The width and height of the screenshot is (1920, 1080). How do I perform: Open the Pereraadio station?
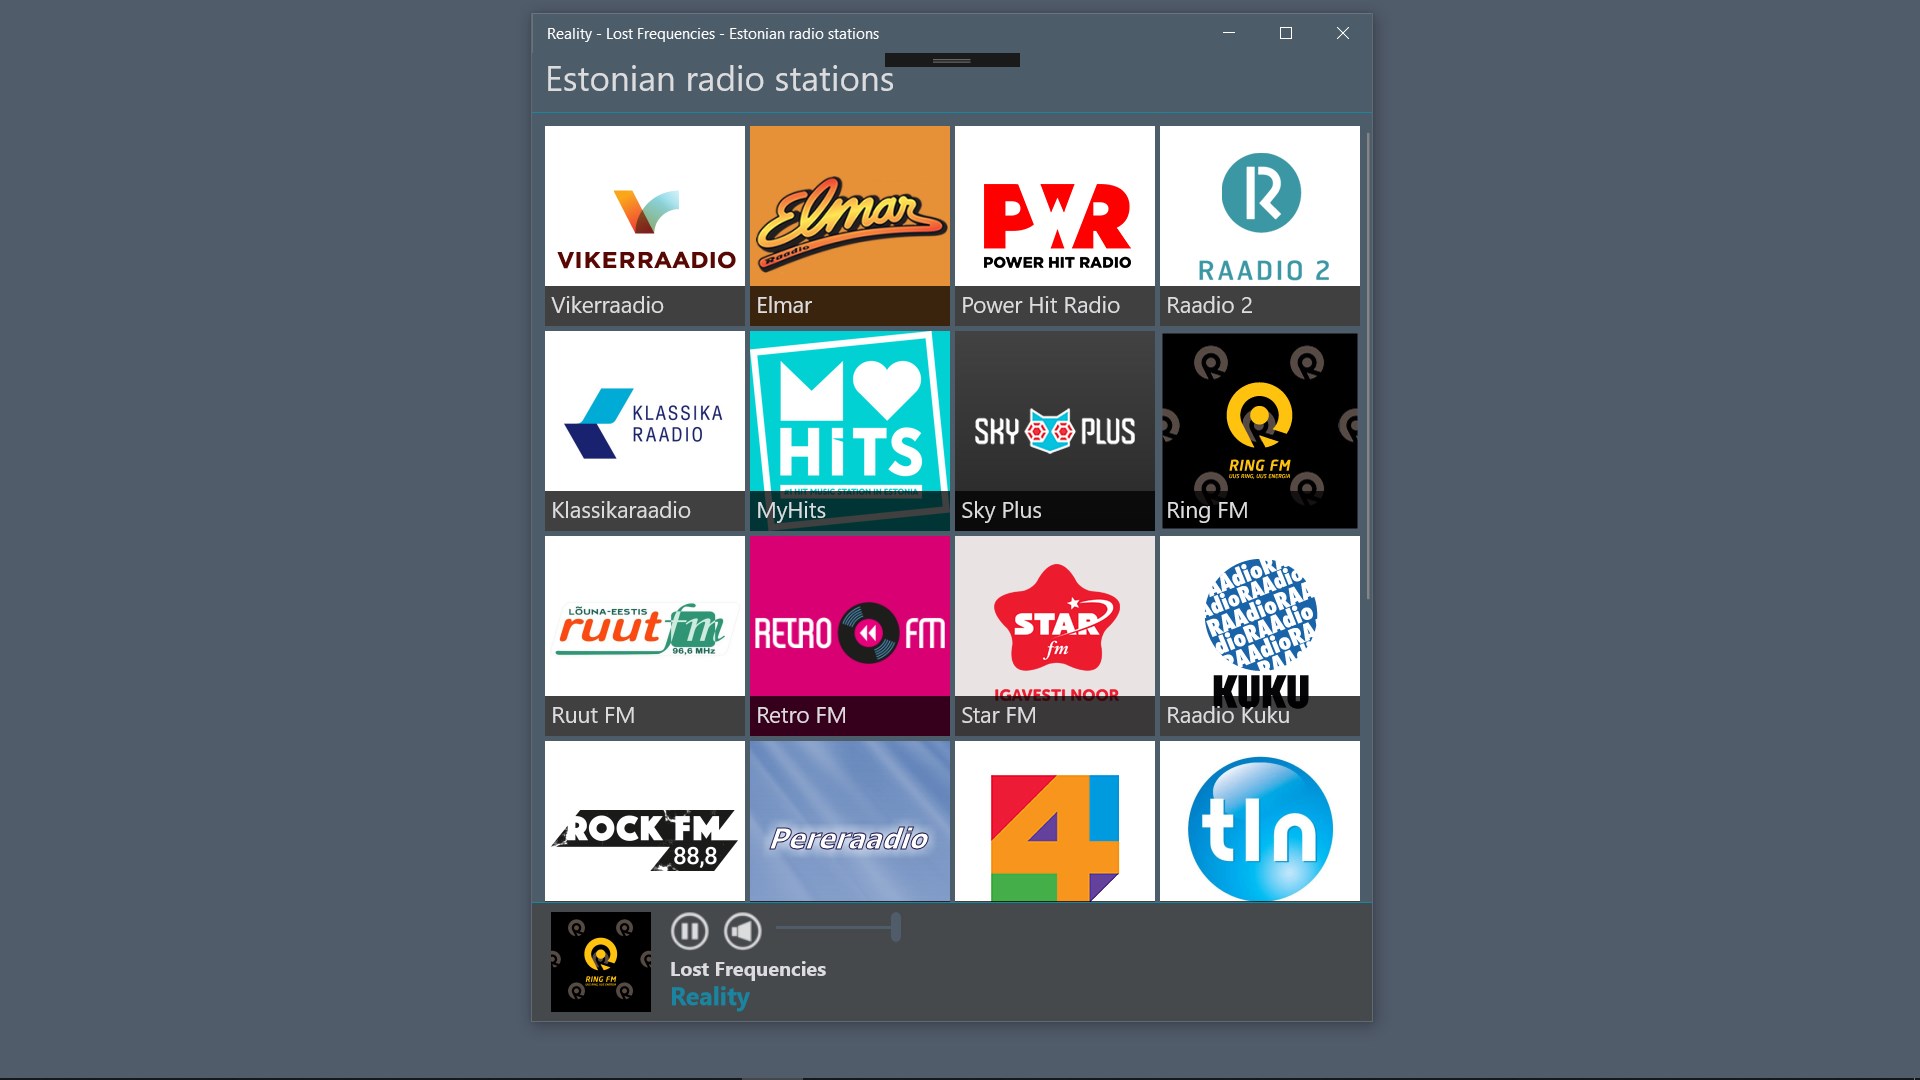tap(849, 820)
